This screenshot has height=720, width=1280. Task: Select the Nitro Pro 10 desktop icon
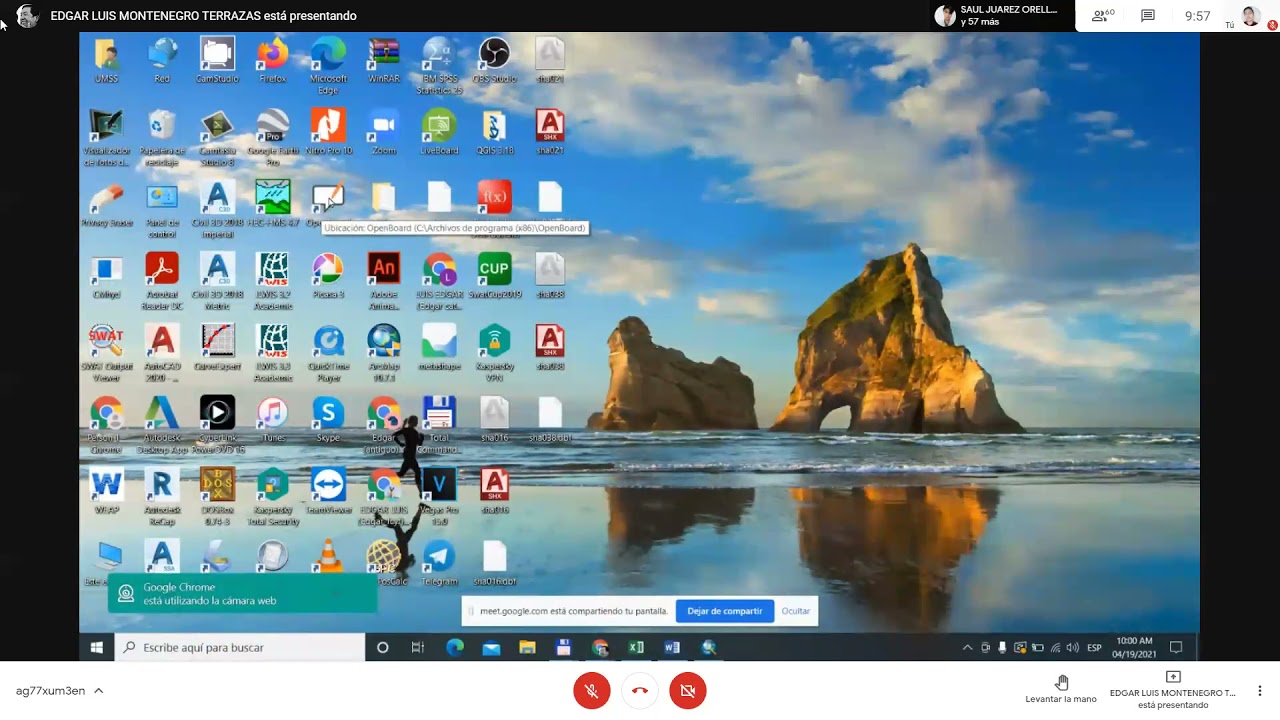(328, 132)
